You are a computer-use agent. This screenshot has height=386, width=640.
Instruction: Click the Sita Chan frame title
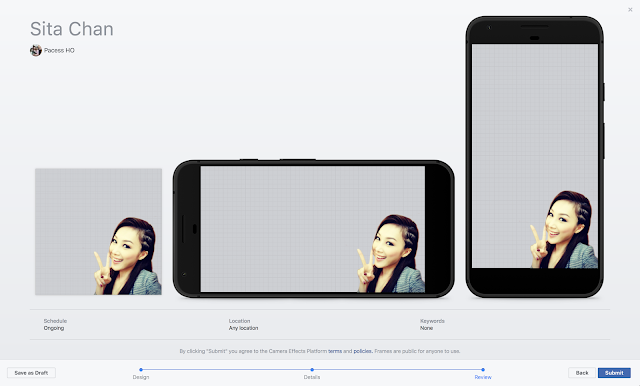point(72,29)
